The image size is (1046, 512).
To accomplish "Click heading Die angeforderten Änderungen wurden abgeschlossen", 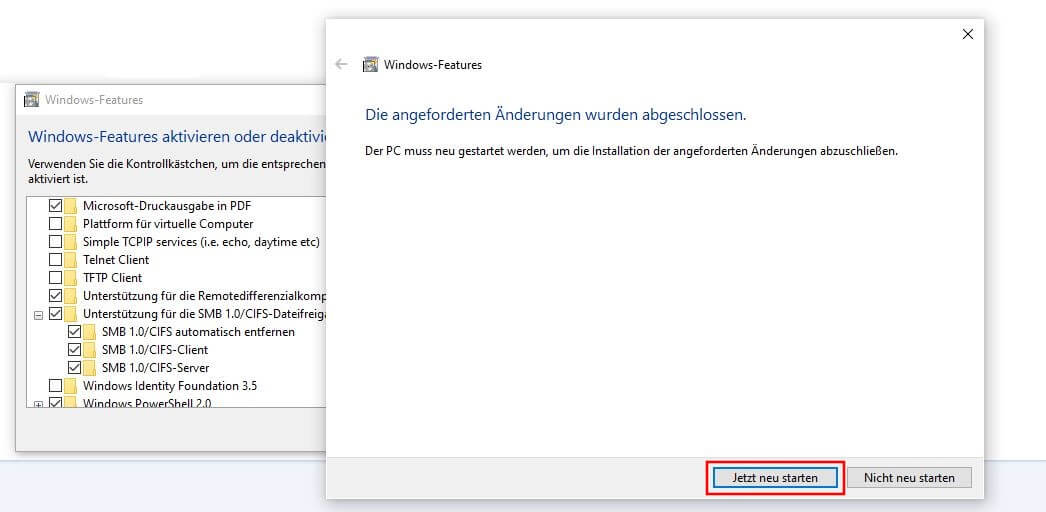I will pyautogui.click(x=556, y=115).
